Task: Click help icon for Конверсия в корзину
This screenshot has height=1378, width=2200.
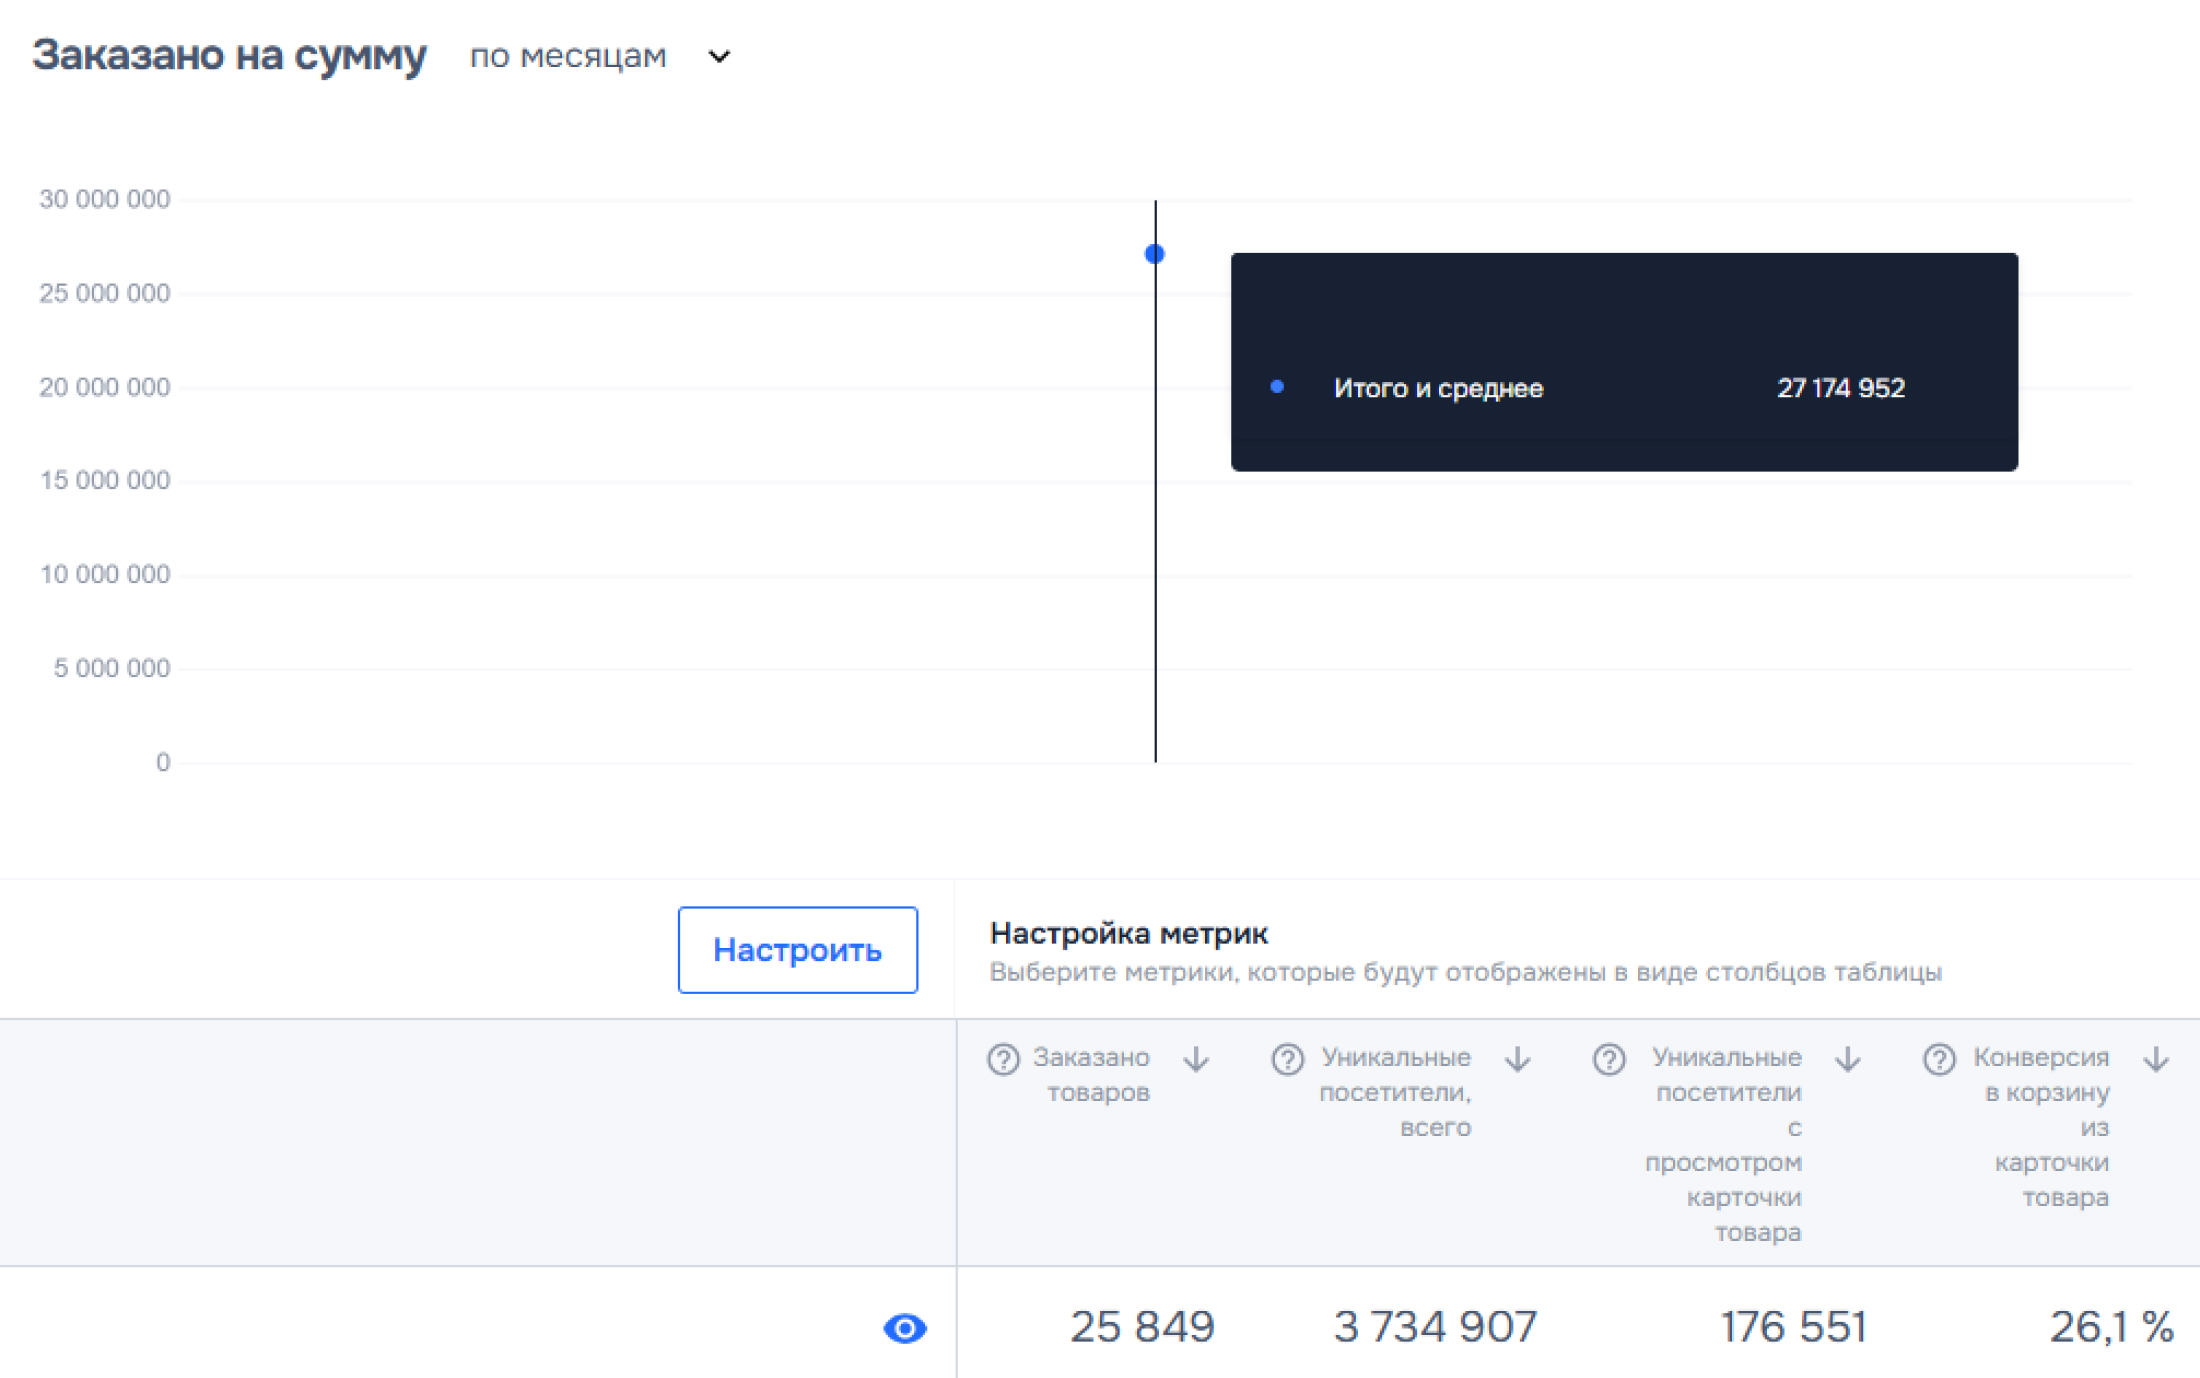Action: [x=1938, y=1059]
